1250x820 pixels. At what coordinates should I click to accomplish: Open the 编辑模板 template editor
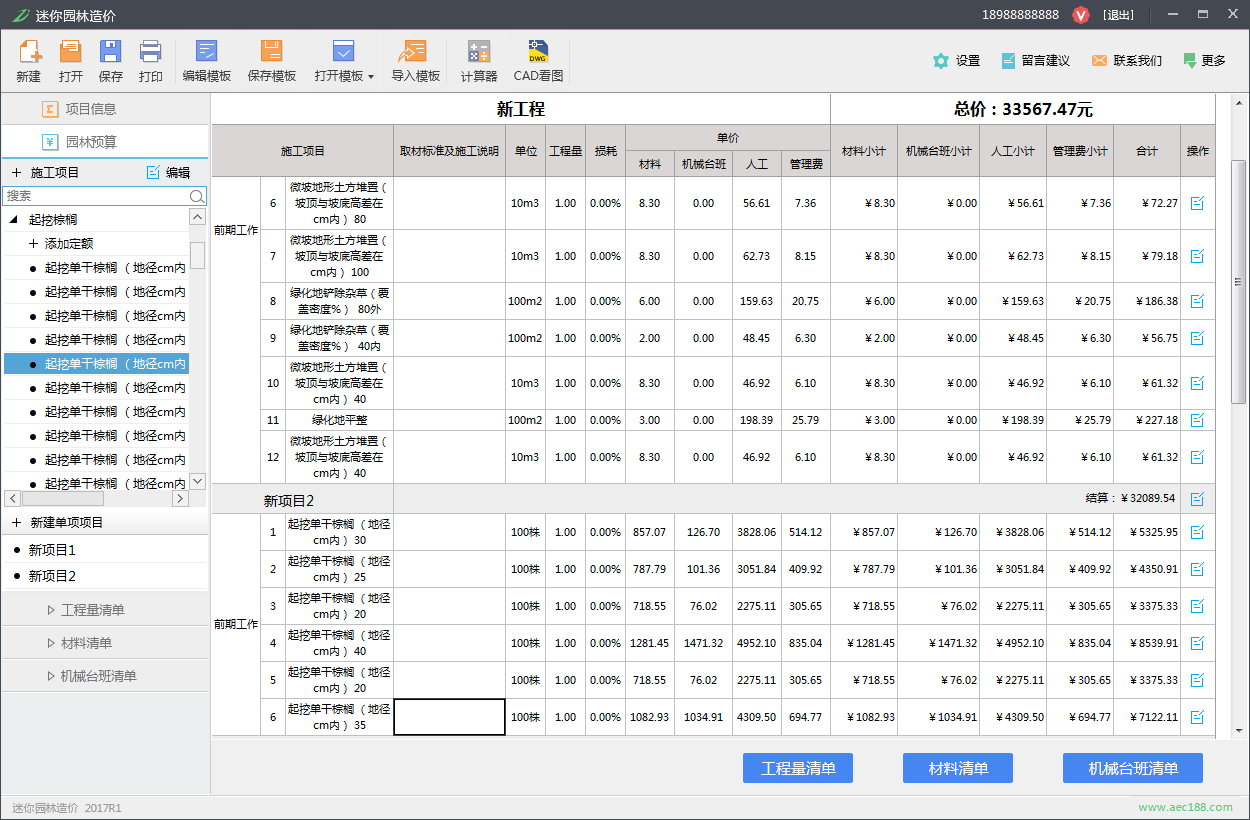(x=207, y=60)
